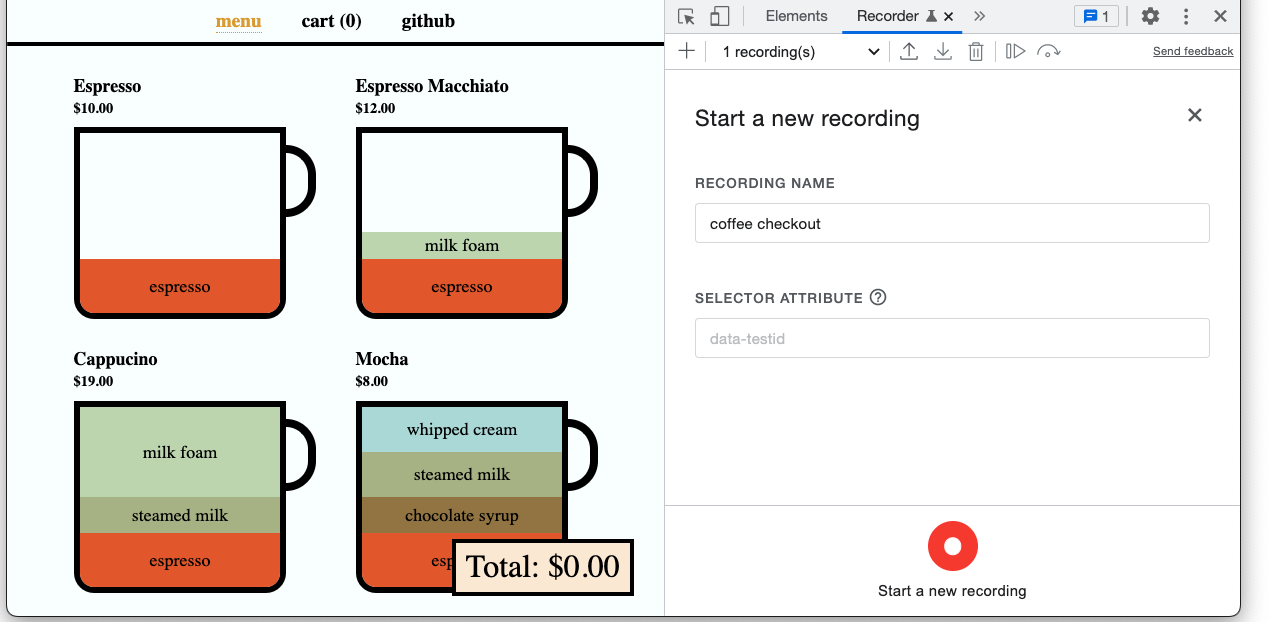Click the Cappucino heading text
The height and width of the screenshot is (622, 1269).
(115, 359)
